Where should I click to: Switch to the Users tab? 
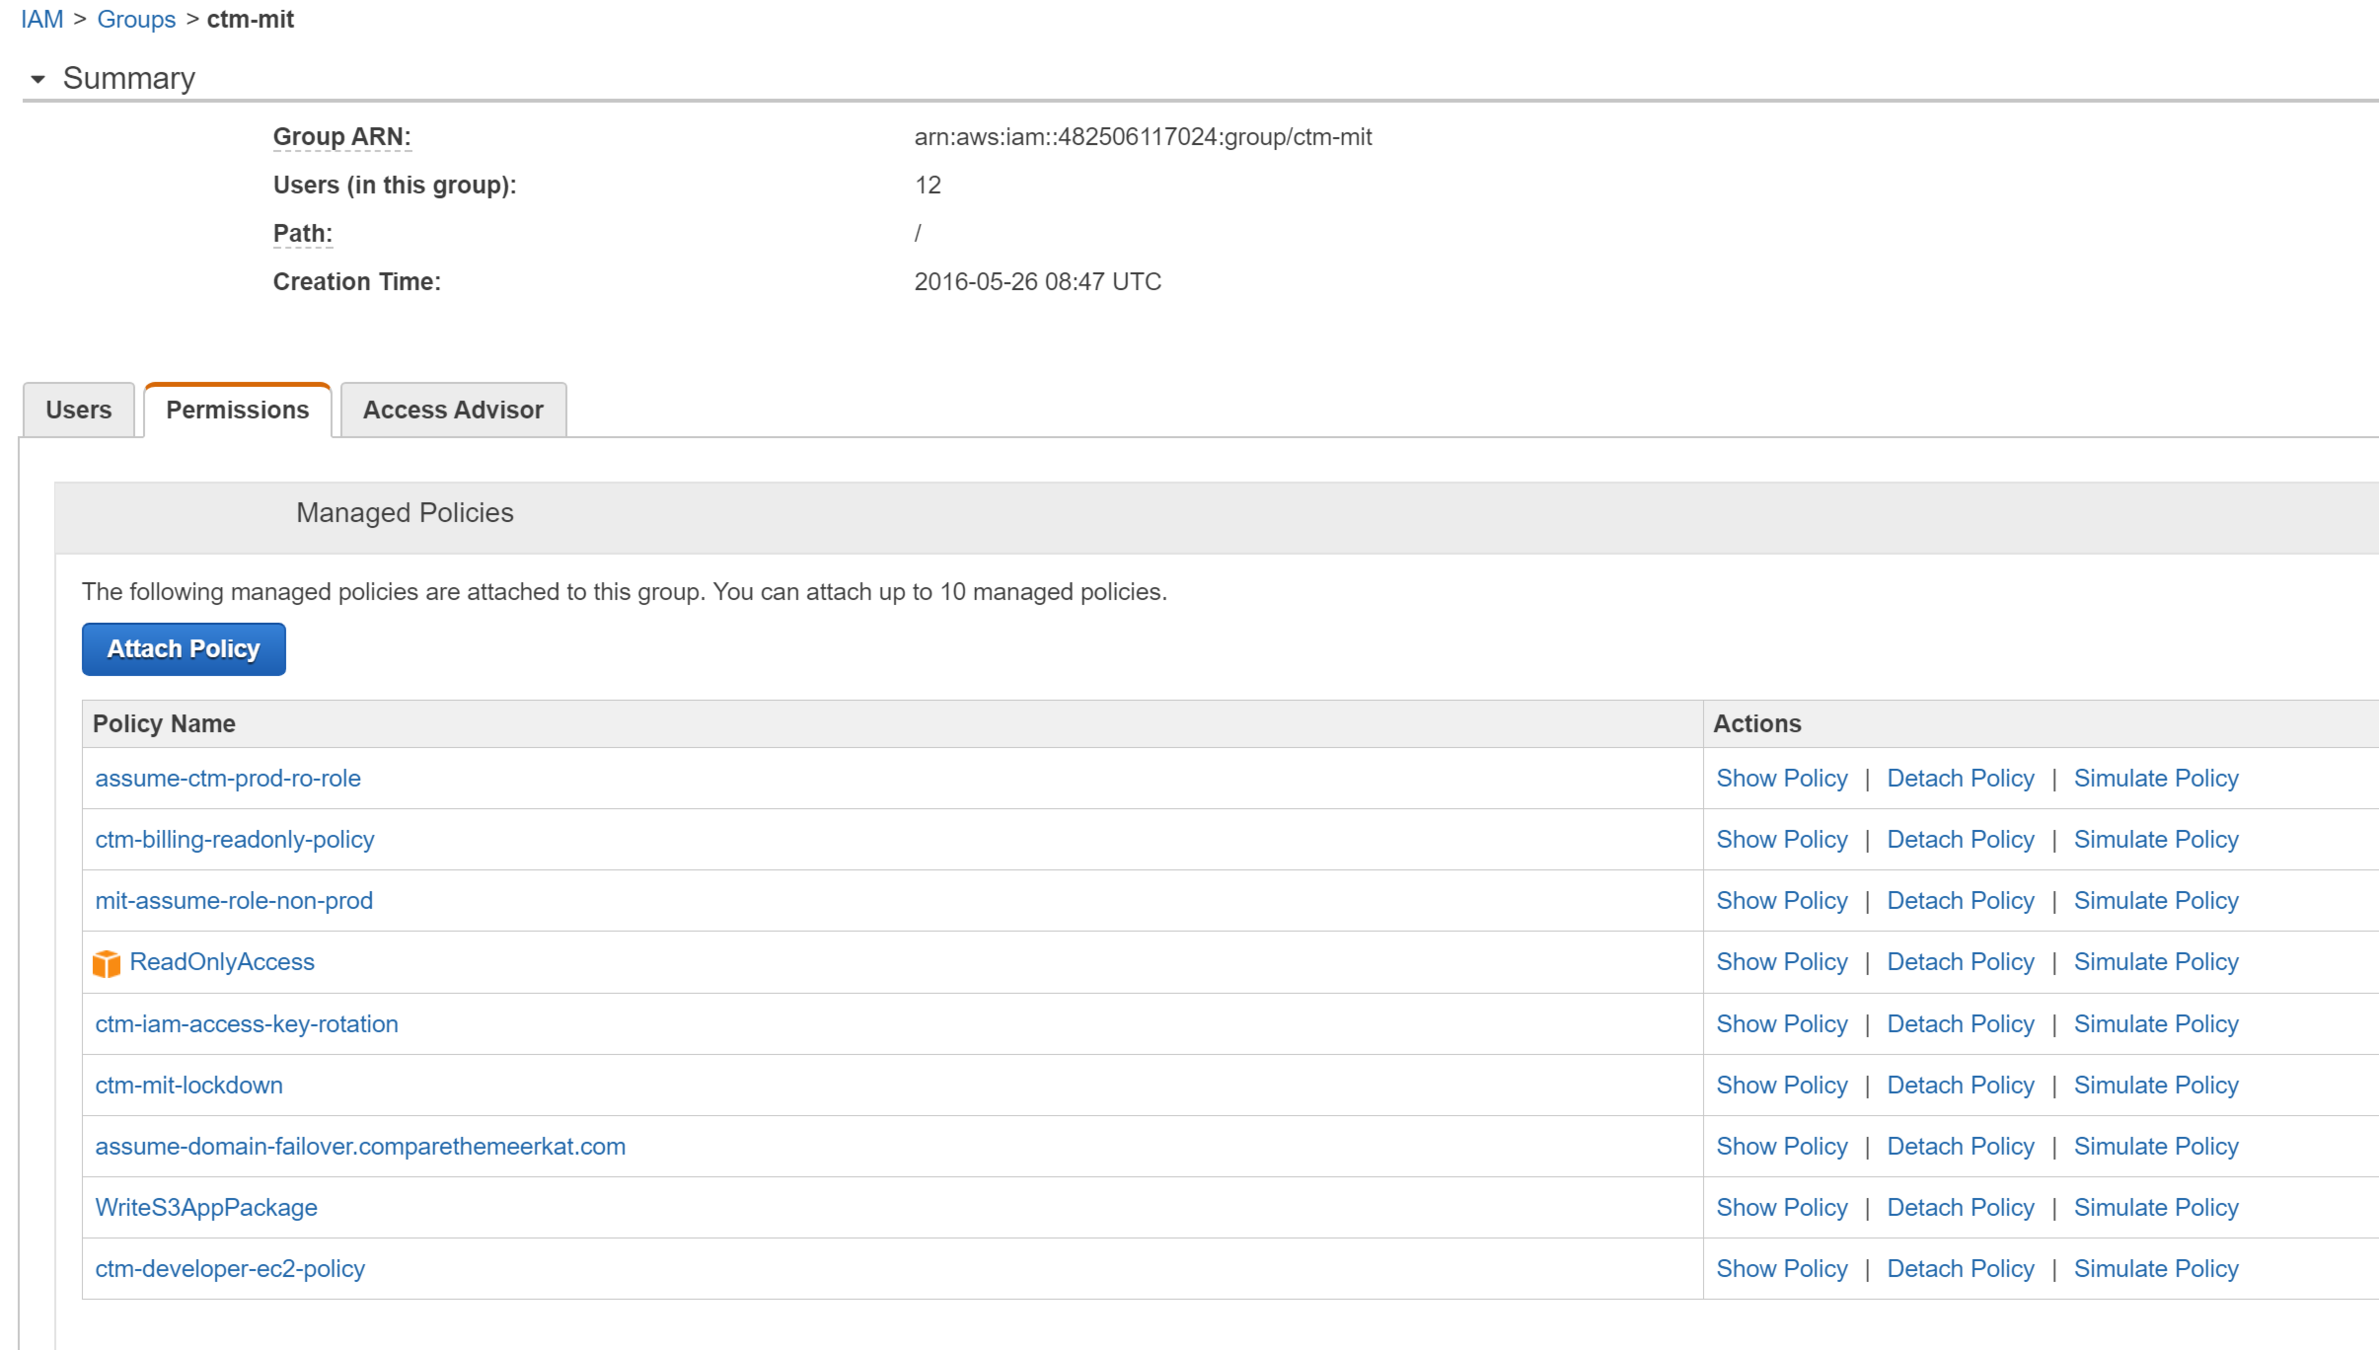[x=78, y=410]
